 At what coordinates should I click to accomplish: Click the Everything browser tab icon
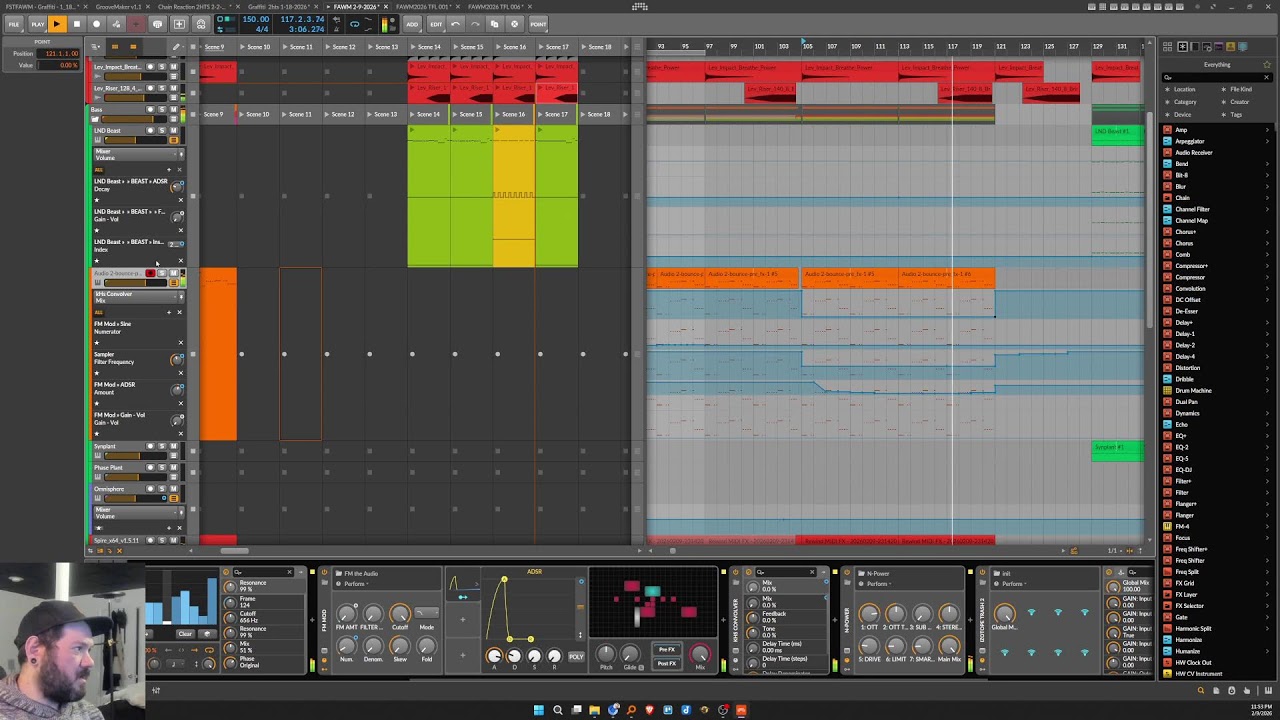pos(1182,47)
